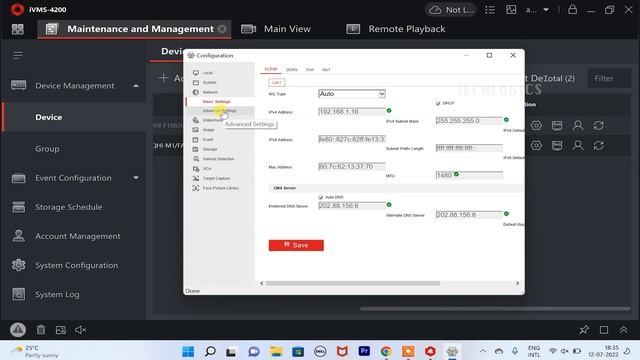The image size is (640, 360).
Task: Toggle the alarm pop-up image icon
Action: pos(61,330)
